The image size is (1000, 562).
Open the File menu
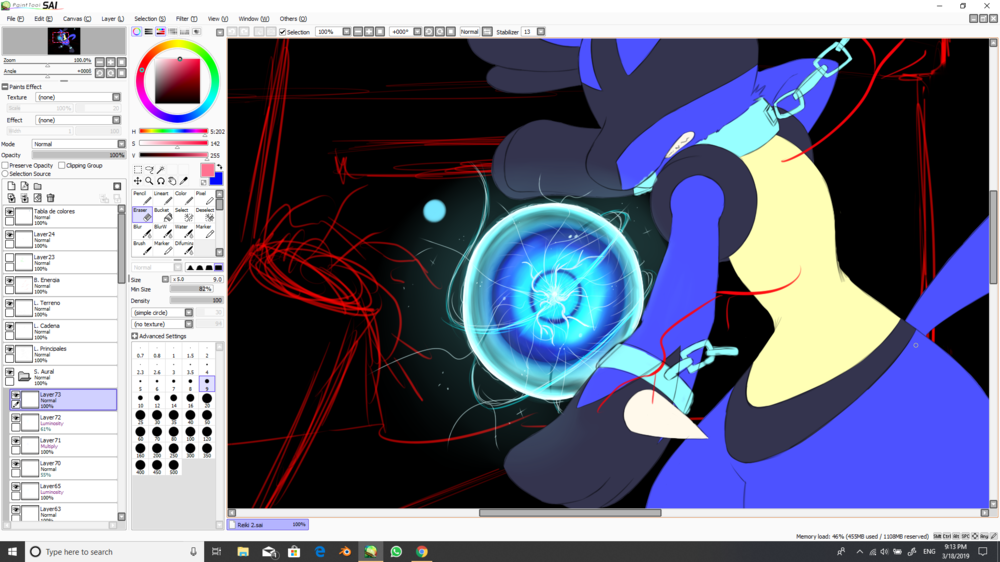[15, 19]
